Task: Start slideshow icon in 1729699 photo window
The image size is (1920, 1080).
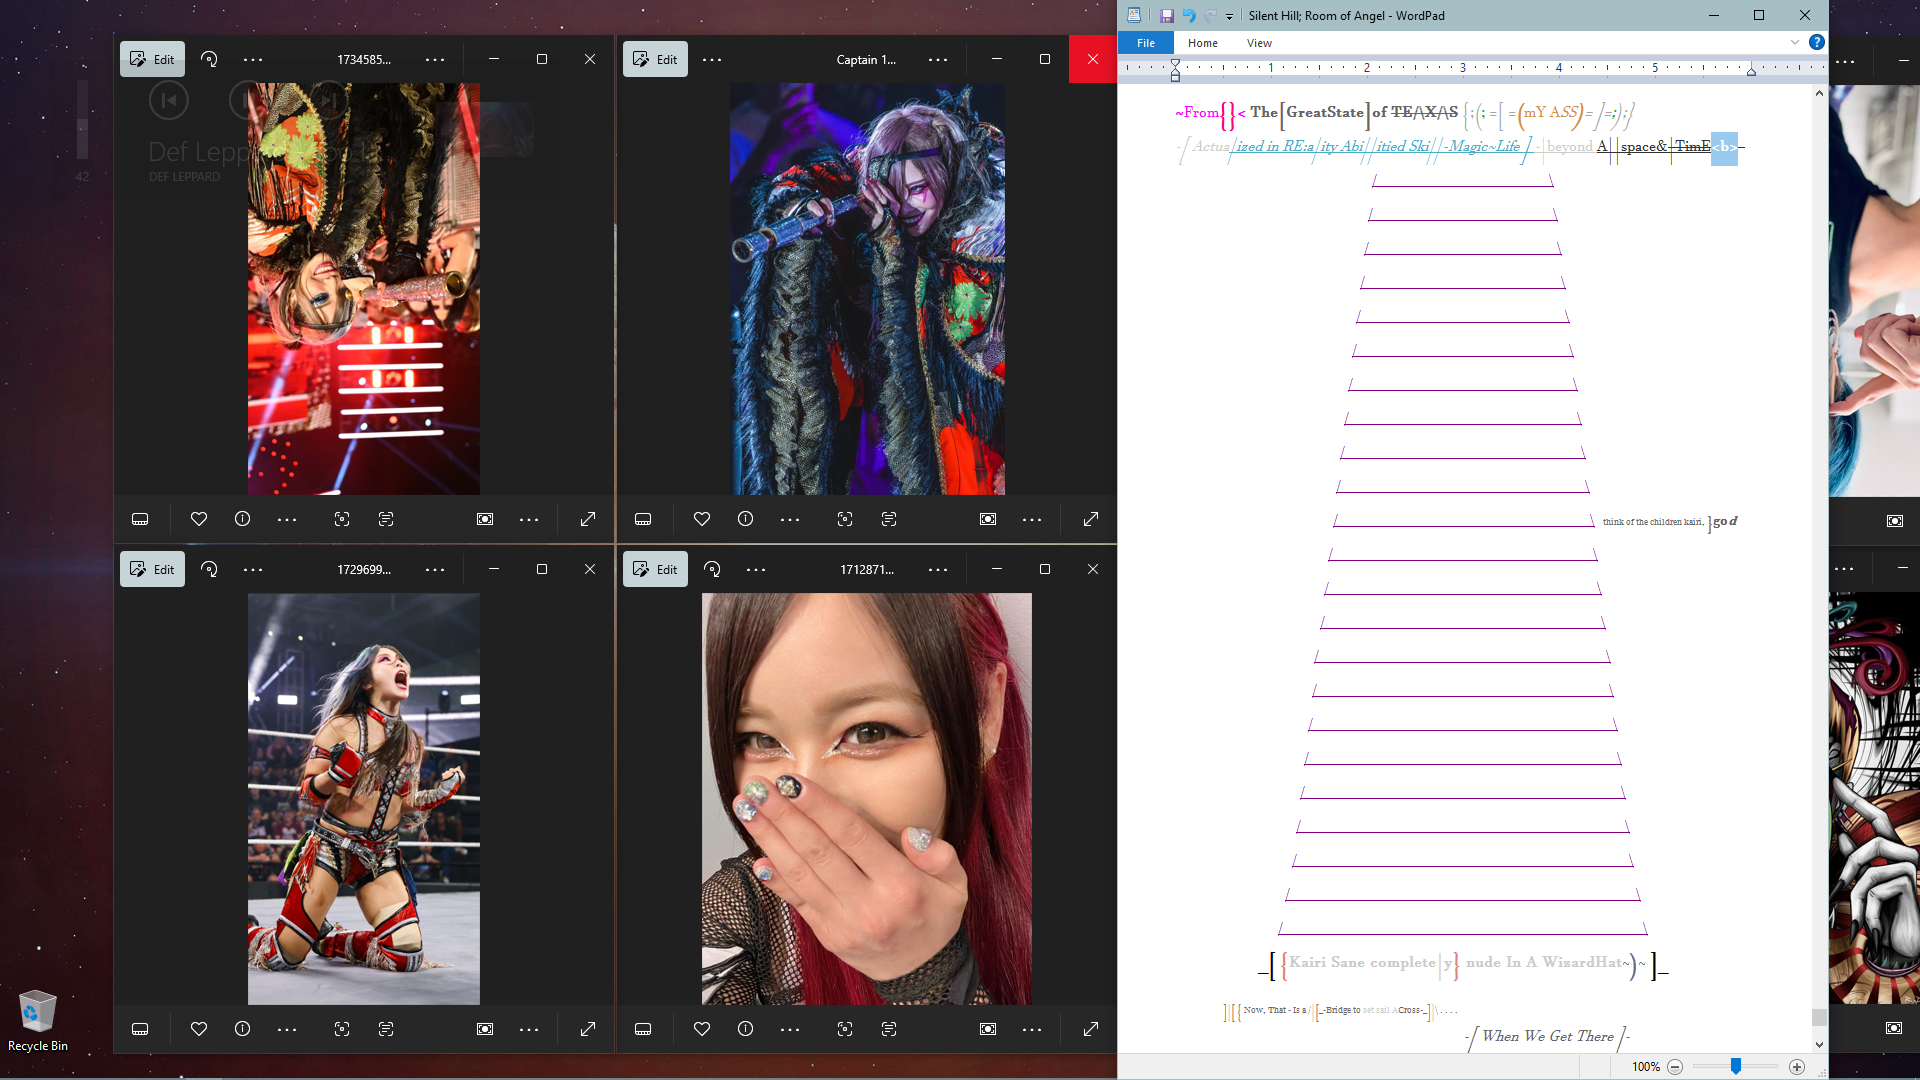Action: click(x=485, y=1029)
